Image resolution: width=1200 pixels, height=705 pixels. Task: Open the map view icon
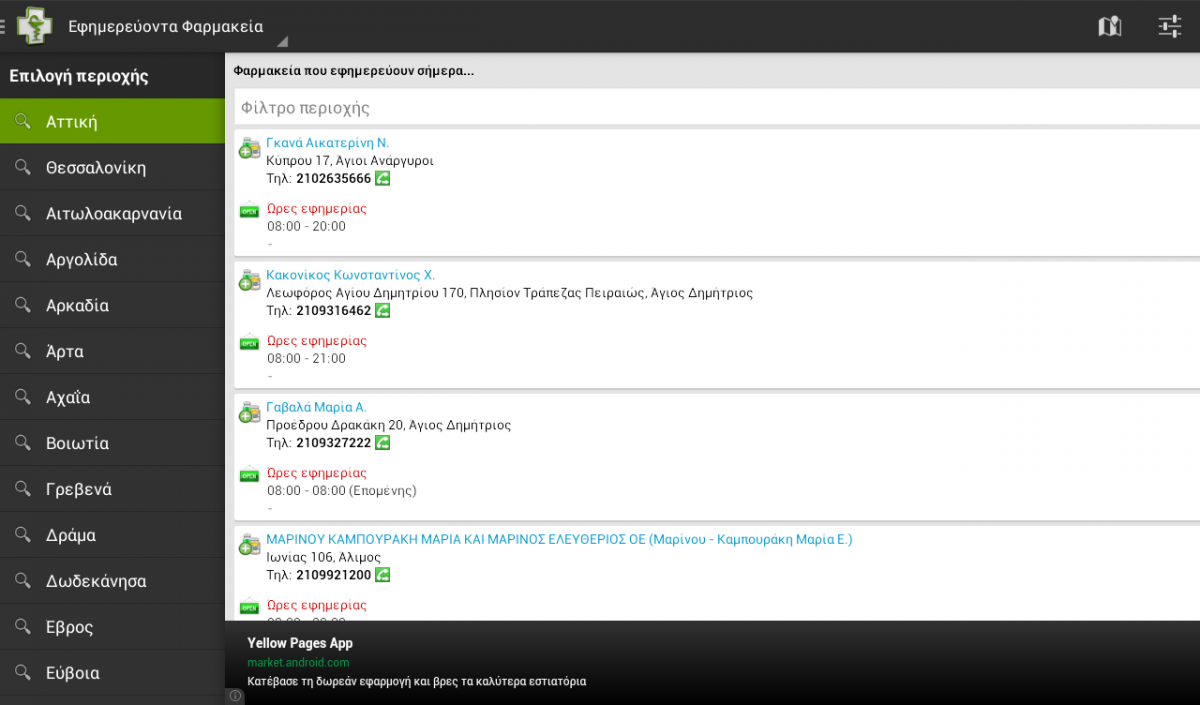[x=1109, y=26]
